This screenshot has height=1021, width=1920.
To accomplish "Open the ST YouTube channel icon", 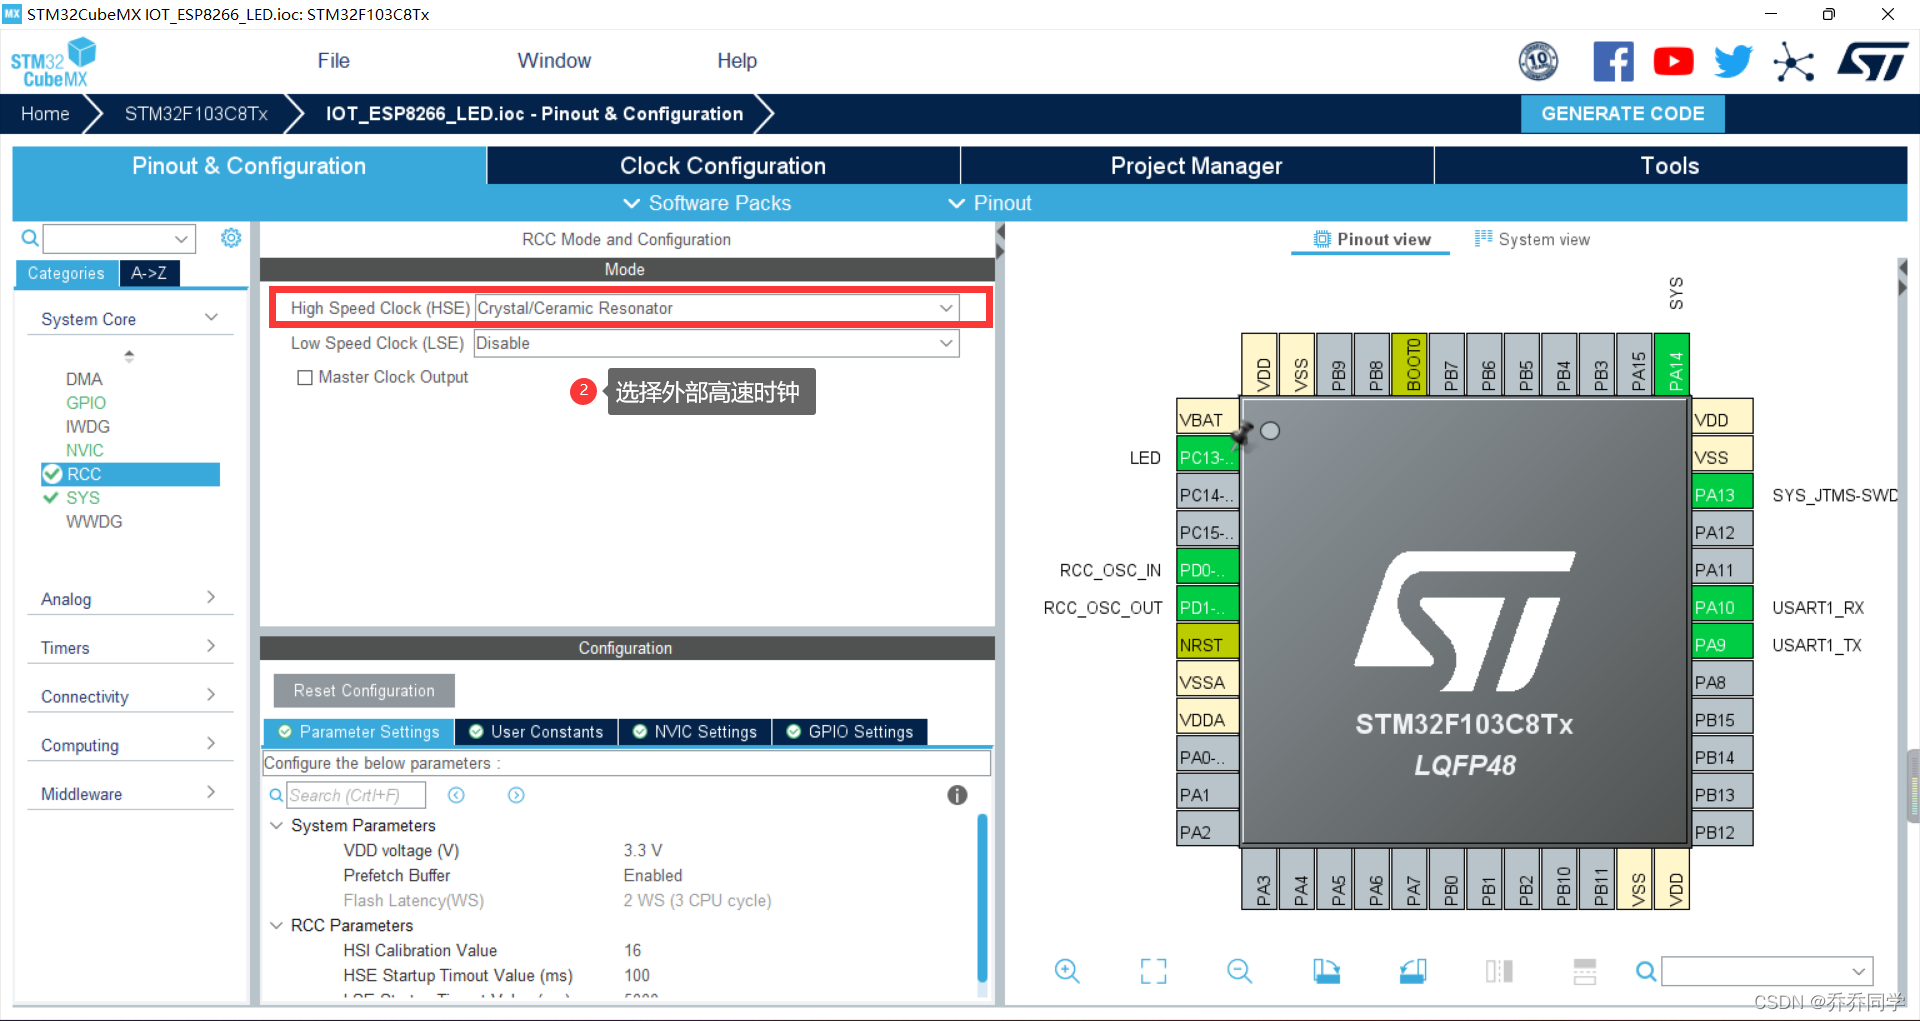I will tap(1673, 62).
